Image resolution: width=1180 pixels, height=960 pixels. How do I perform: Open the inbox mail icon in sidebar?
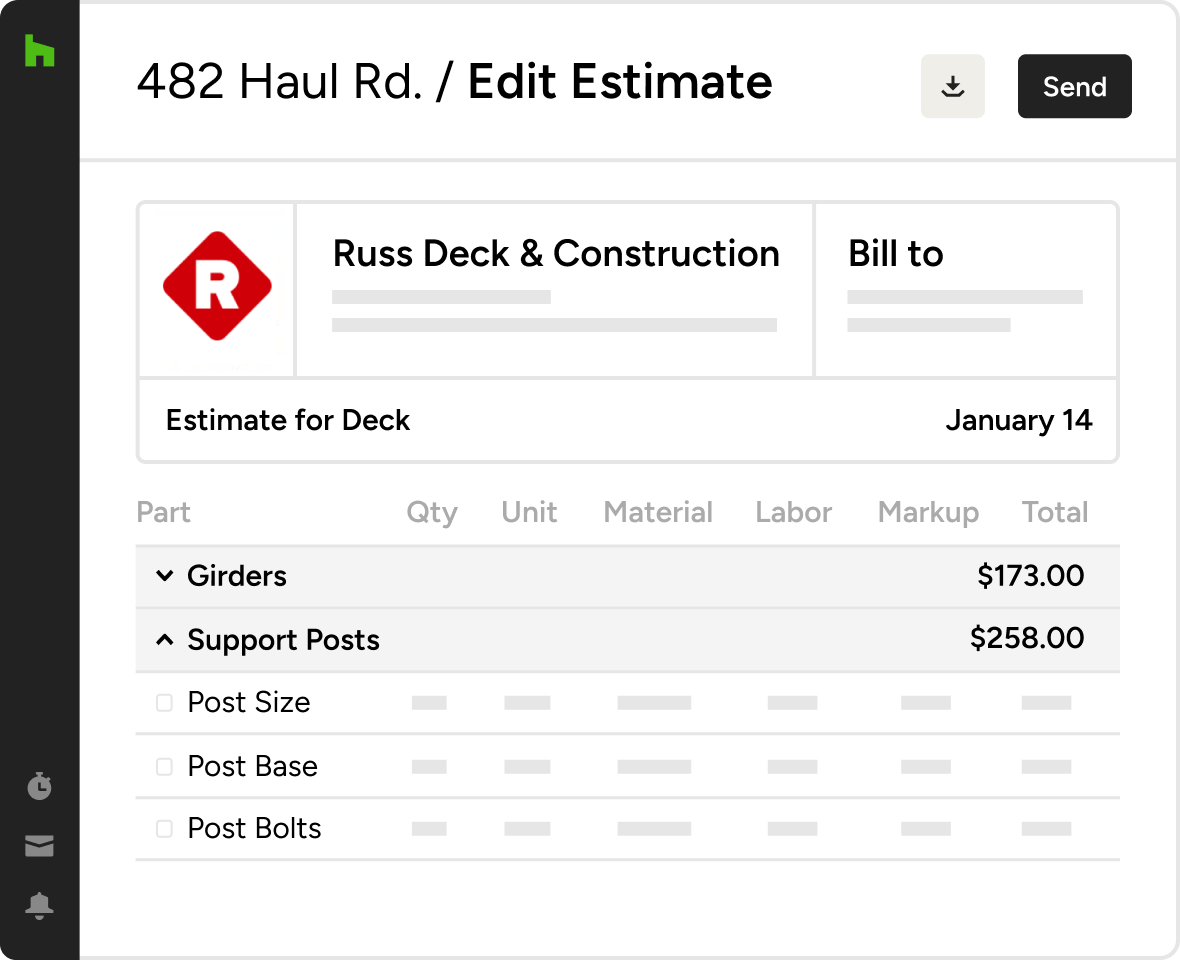(x=39, y=846)
